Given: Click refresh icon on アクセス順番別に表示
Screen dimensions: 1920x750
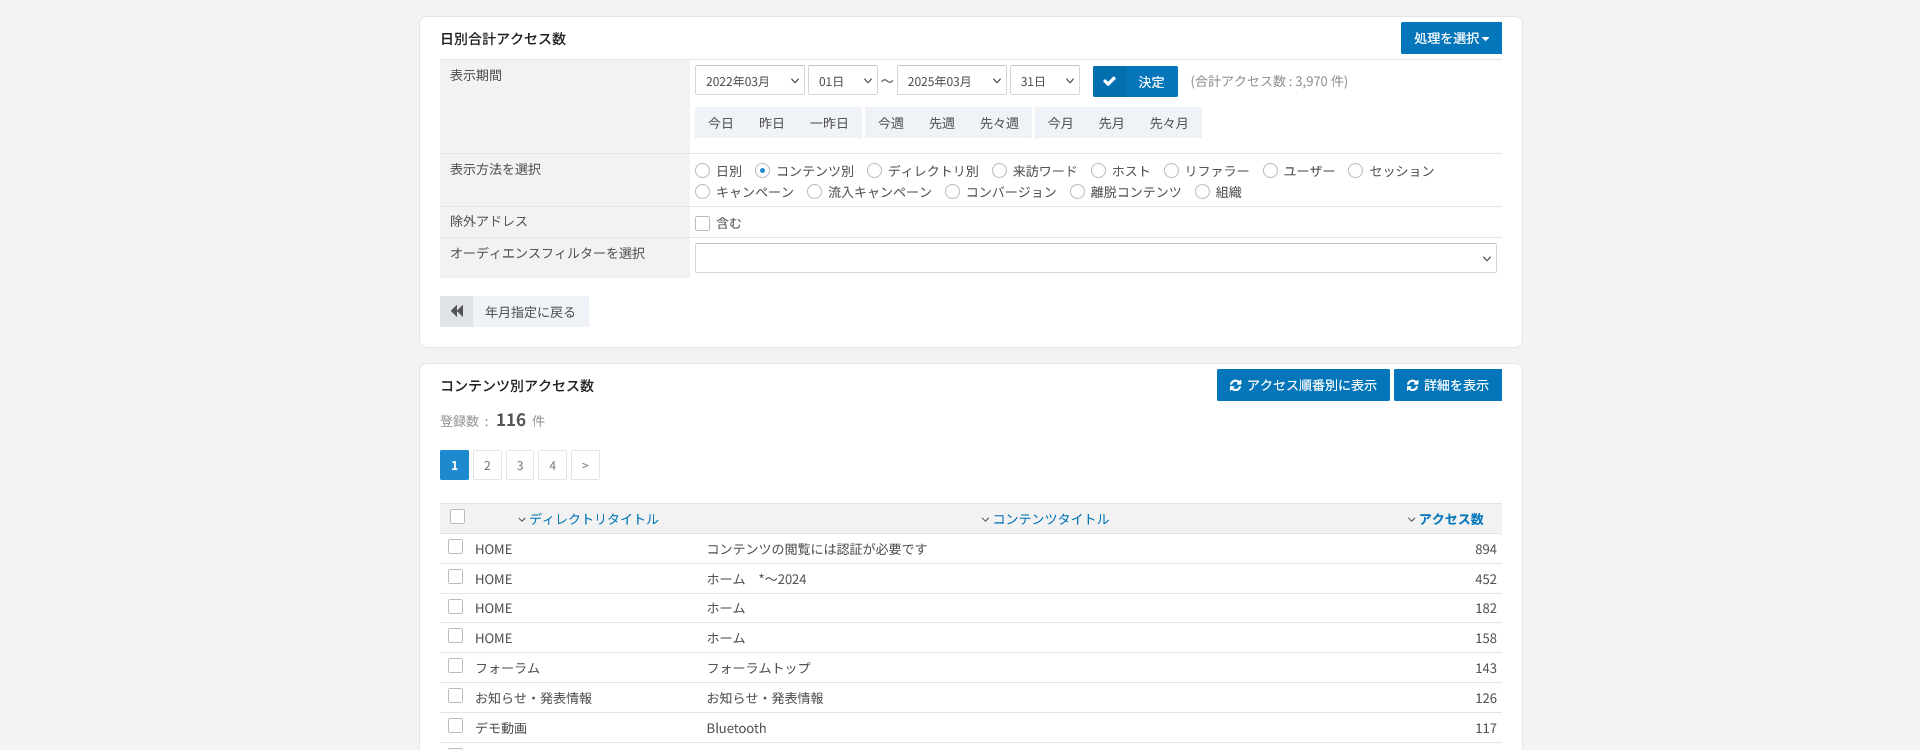Looking at the screenshot, I should pyautogui.click(x=1235, y=386).
